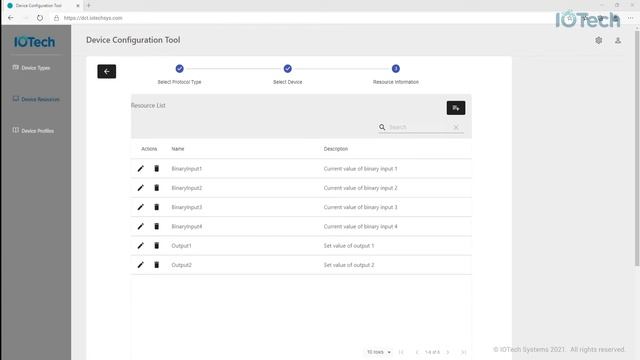Click the BinaryInput2 name cell
This screenshot has width=640, height=360.
(x=187, y=188)
